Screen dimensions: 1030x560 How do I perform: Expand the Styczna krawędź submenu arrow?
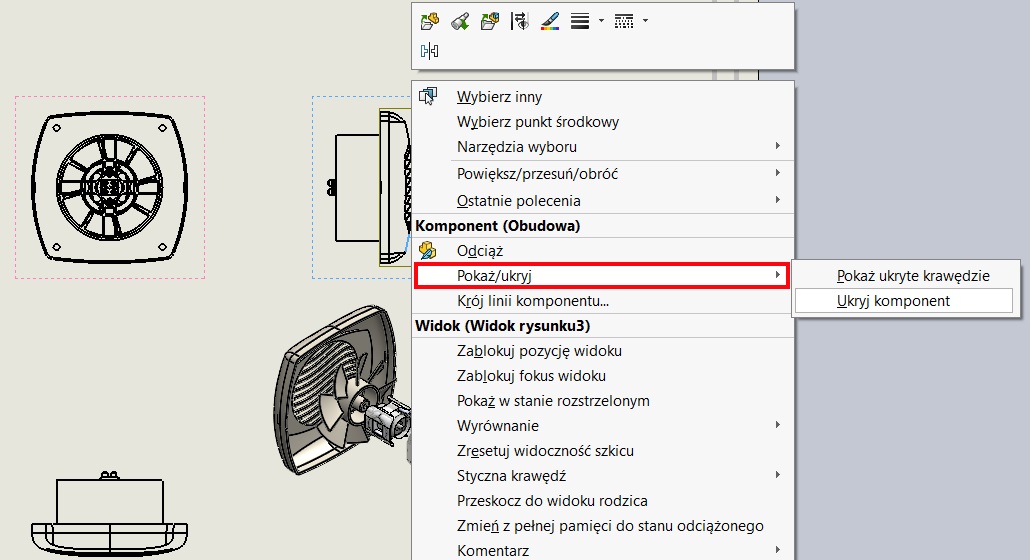[x=778, y=475]
